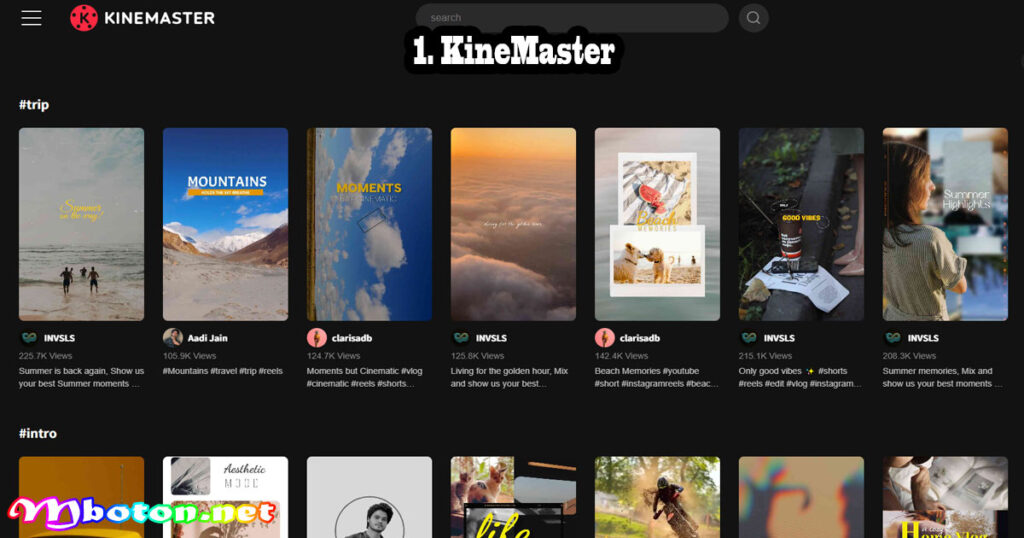Image resolution: width=1024 pixels, height=538 pixels.
Task: Open the Moments cinematic sky thumbnail
Action: point(370,224)
